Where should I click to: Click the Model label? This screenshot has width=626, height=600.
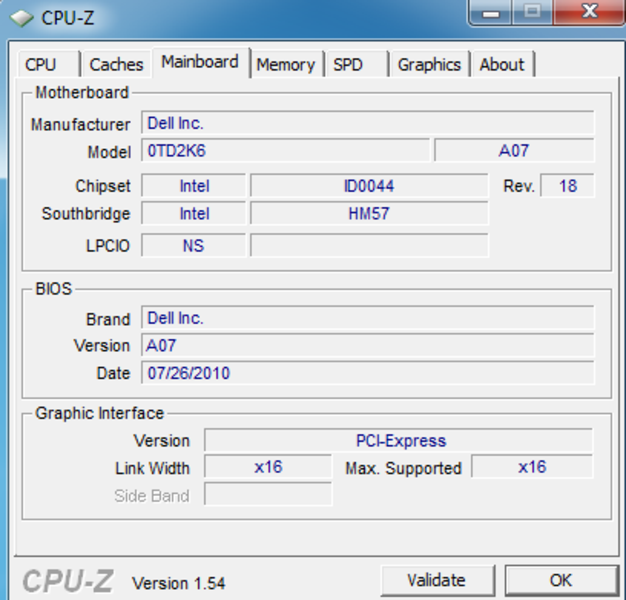(x=109, y=152)
